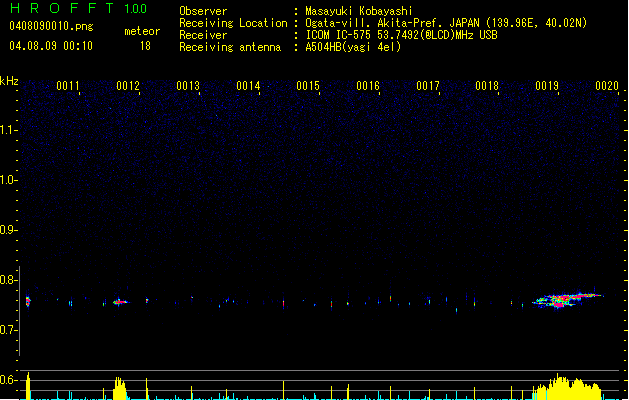629x400 pixels.
Task: Click the 0013 time marker
Action: [x=188, y=86]
